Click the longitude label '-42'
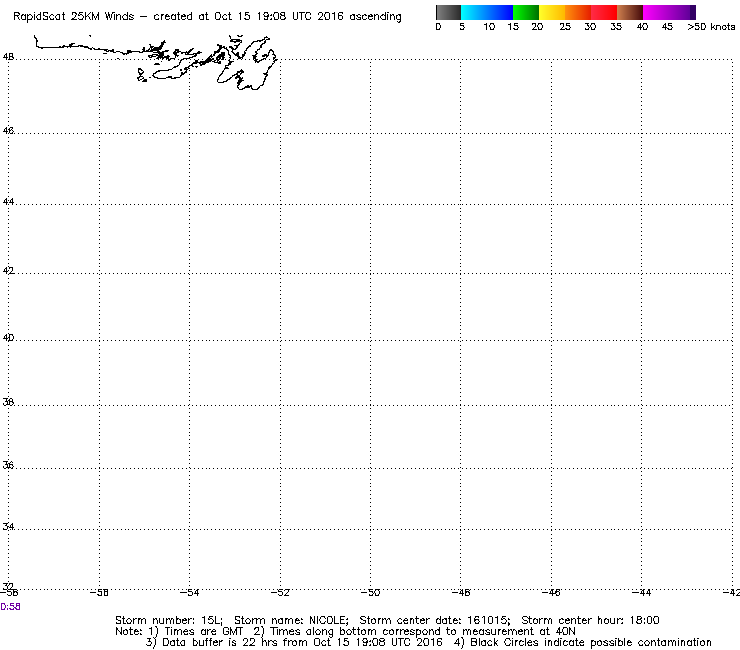The height and width of the screenshot is (650, 740). (731, 593)
